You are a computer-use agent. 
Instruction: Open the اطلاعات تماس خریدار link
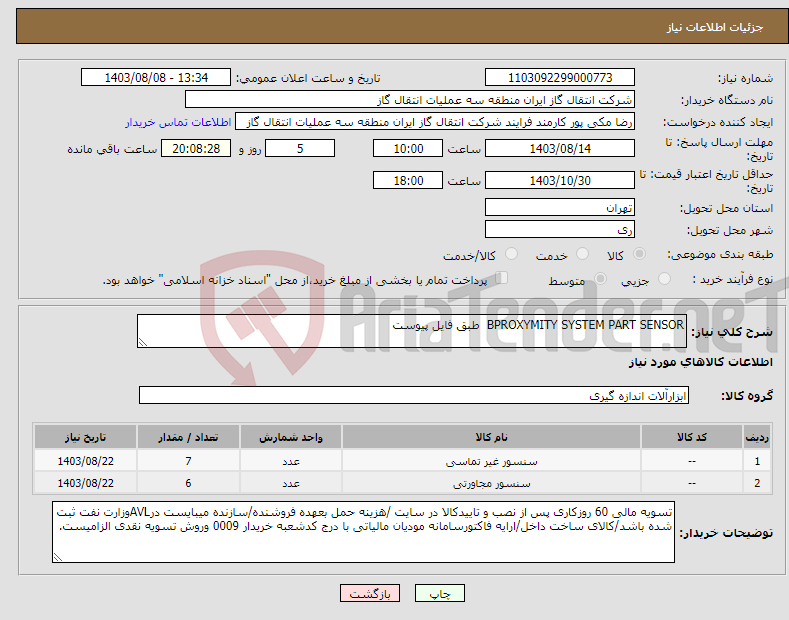point(178,122)
